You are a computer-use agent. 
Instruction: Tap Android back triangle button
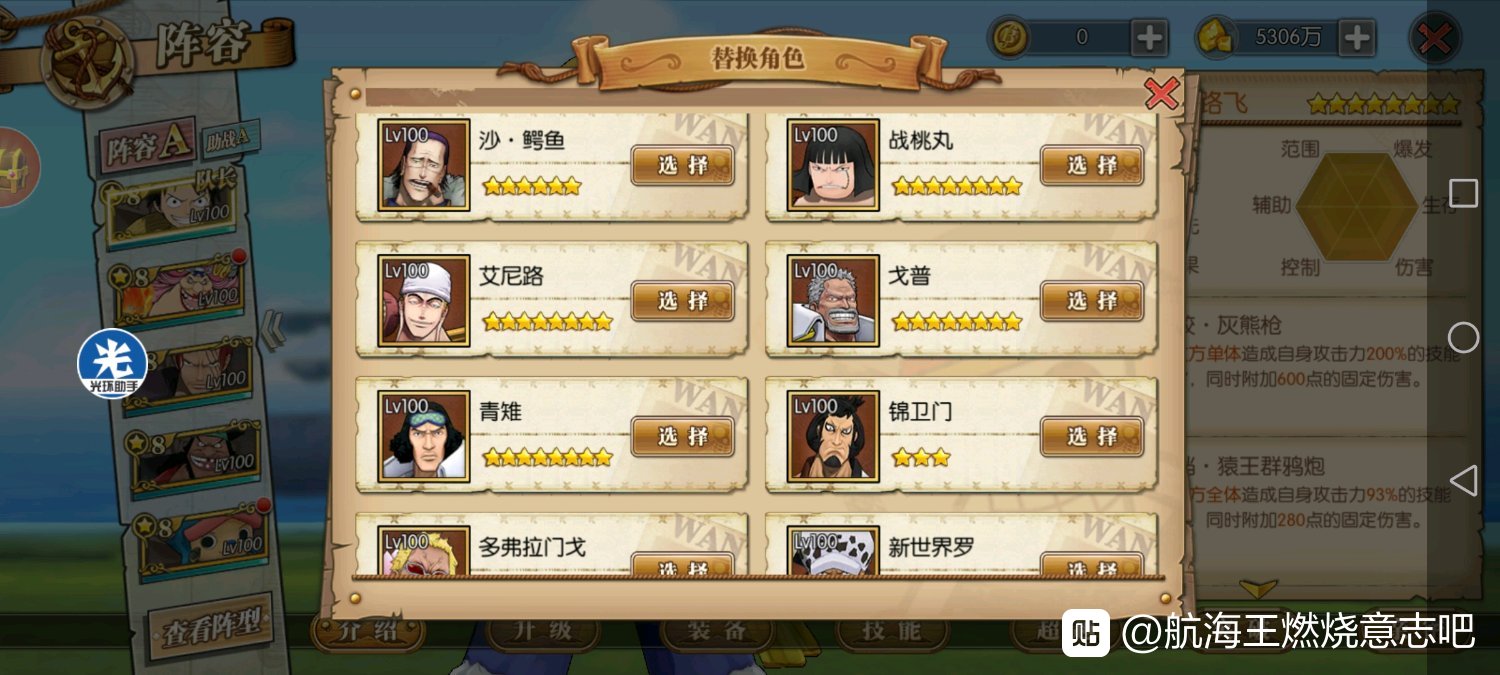(1463, 481)
